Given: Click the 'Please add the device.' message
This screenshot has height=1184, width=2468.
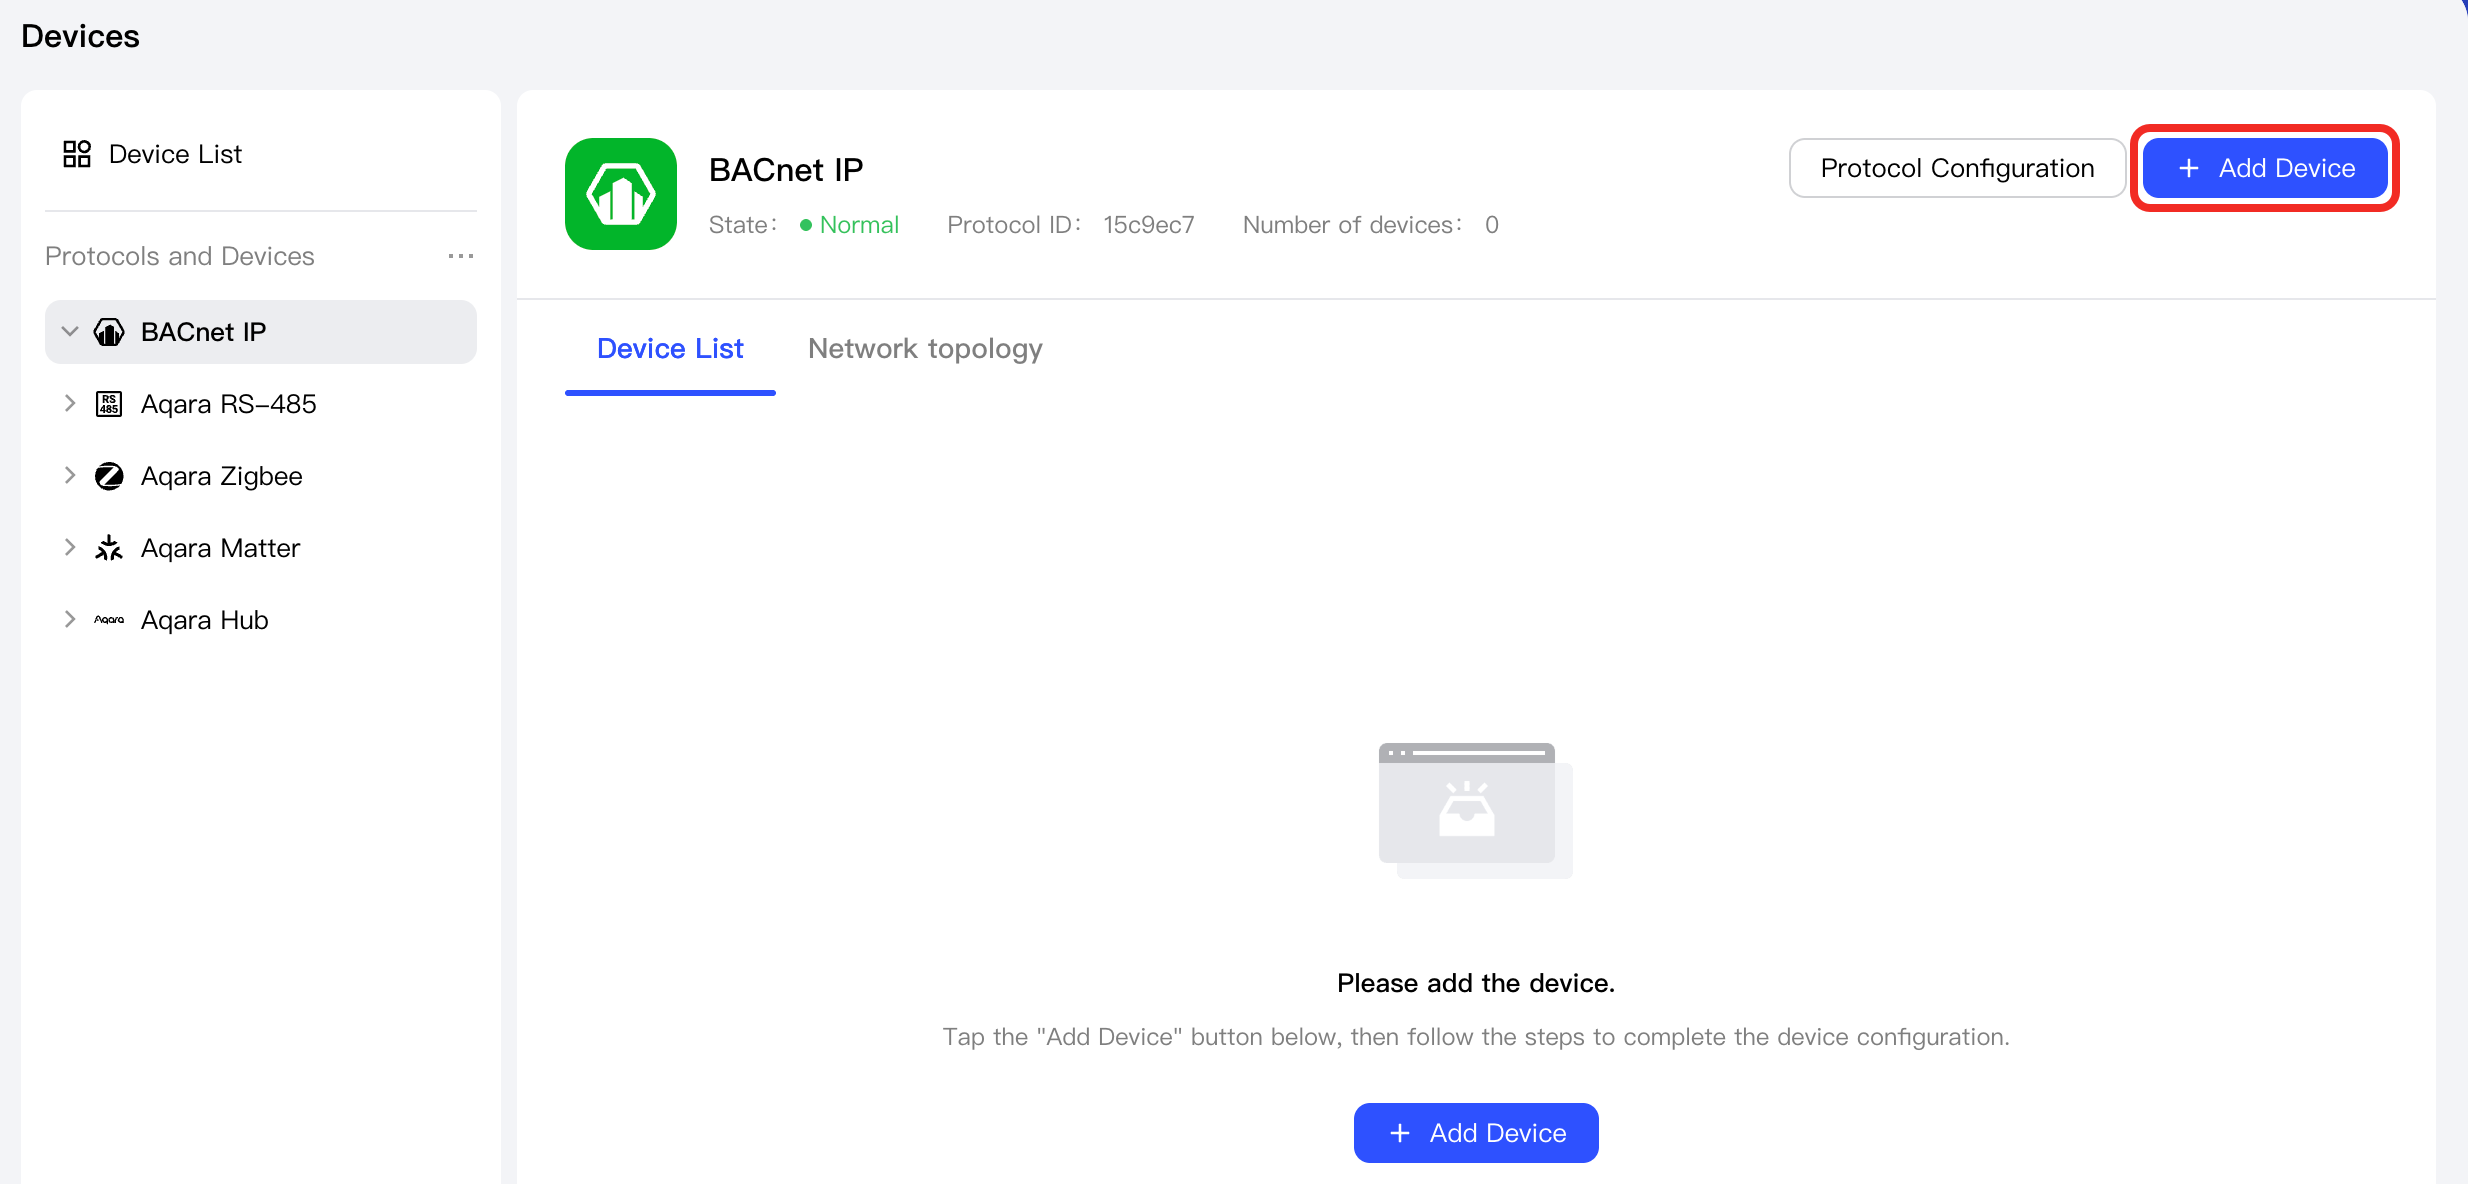Looking at the screenshot, I should (x=1476, y=983).
